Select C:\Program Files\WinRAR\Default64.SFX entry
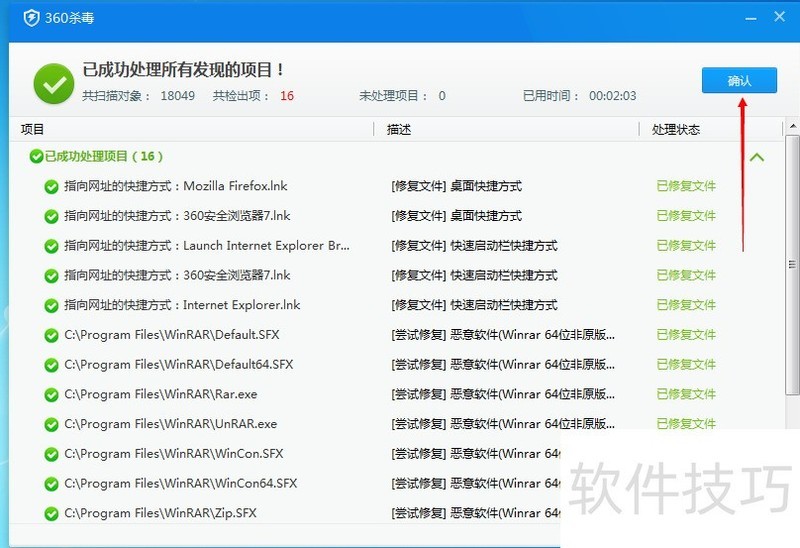Image resolution: width=800 pixels, height=548 pixels. click(x=179, y=364)
